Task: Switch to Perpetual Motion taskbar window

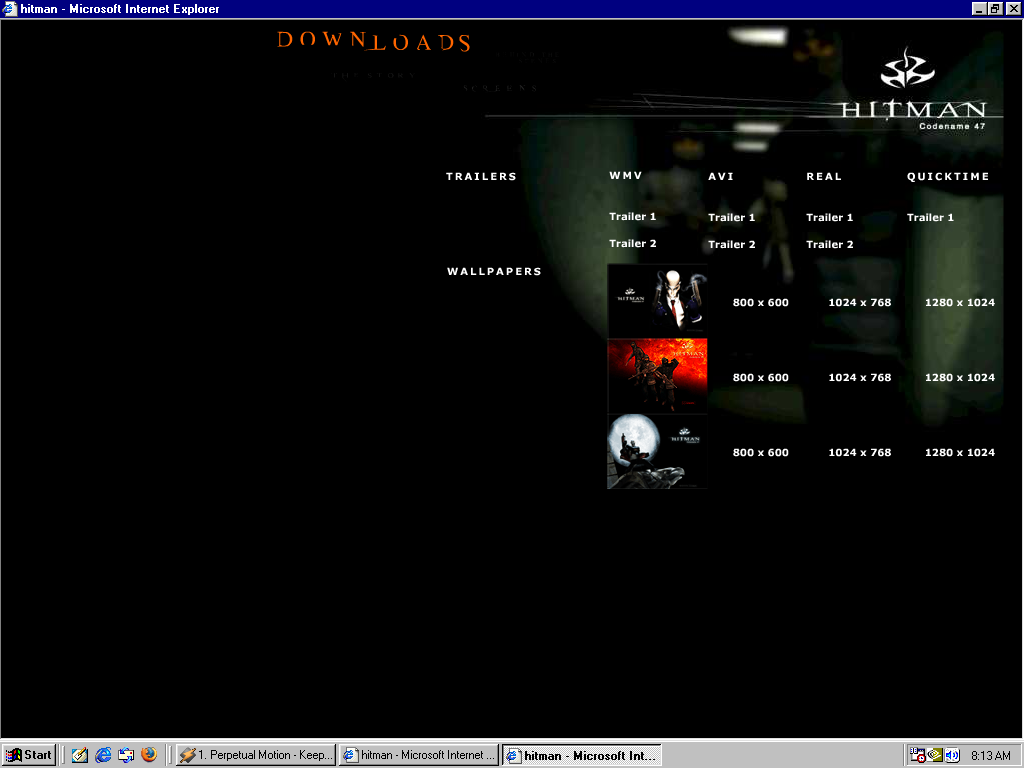Action: click(255, 755)
